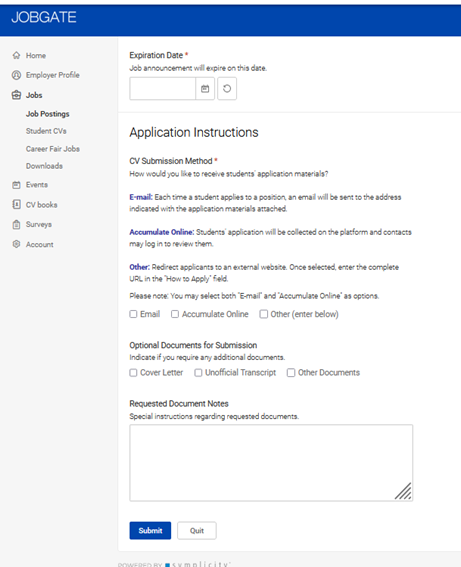The width and height of the screenshot is (461, 567).
Task: Click the Account gear icon
Action: click(16, 244)
